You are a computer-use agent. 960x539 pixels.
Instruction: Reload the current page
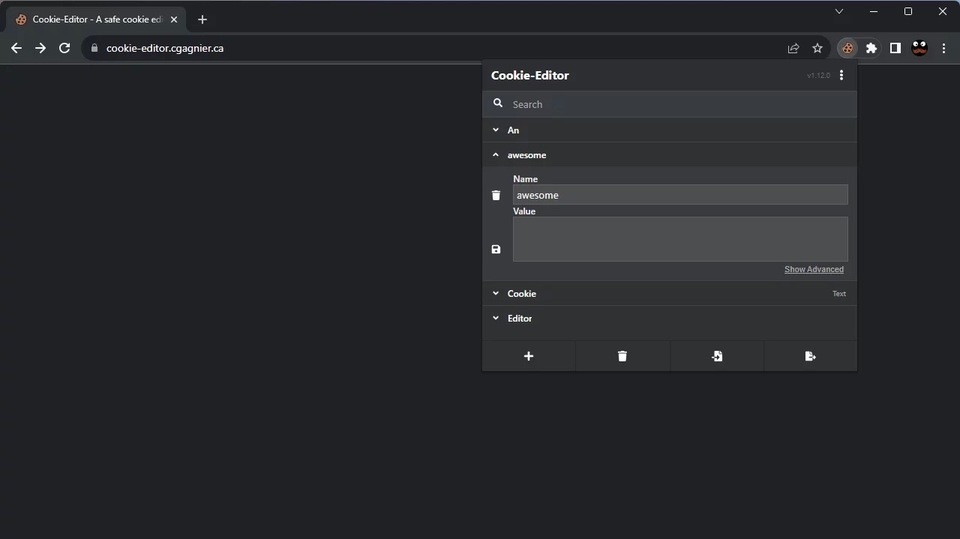pyautogui.click(x=64, y=48)
